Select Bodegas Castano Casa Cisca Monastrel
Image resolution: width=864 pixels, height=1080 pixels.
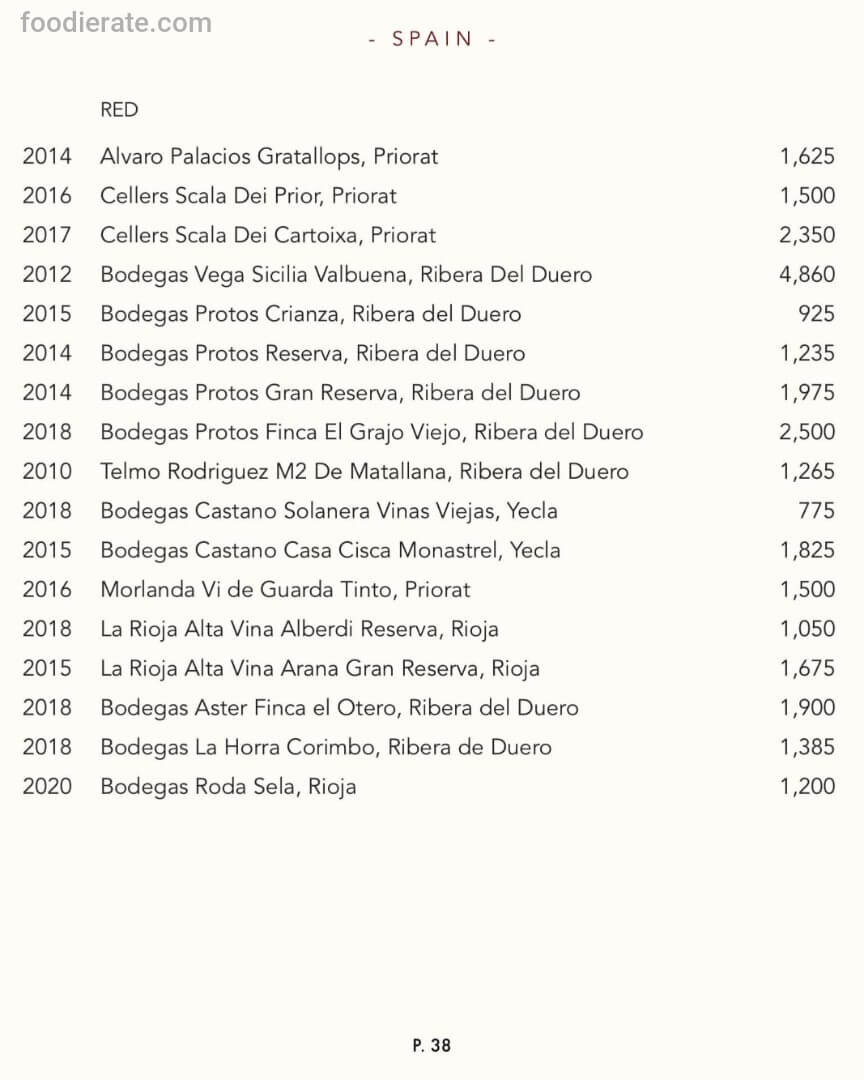330,550
